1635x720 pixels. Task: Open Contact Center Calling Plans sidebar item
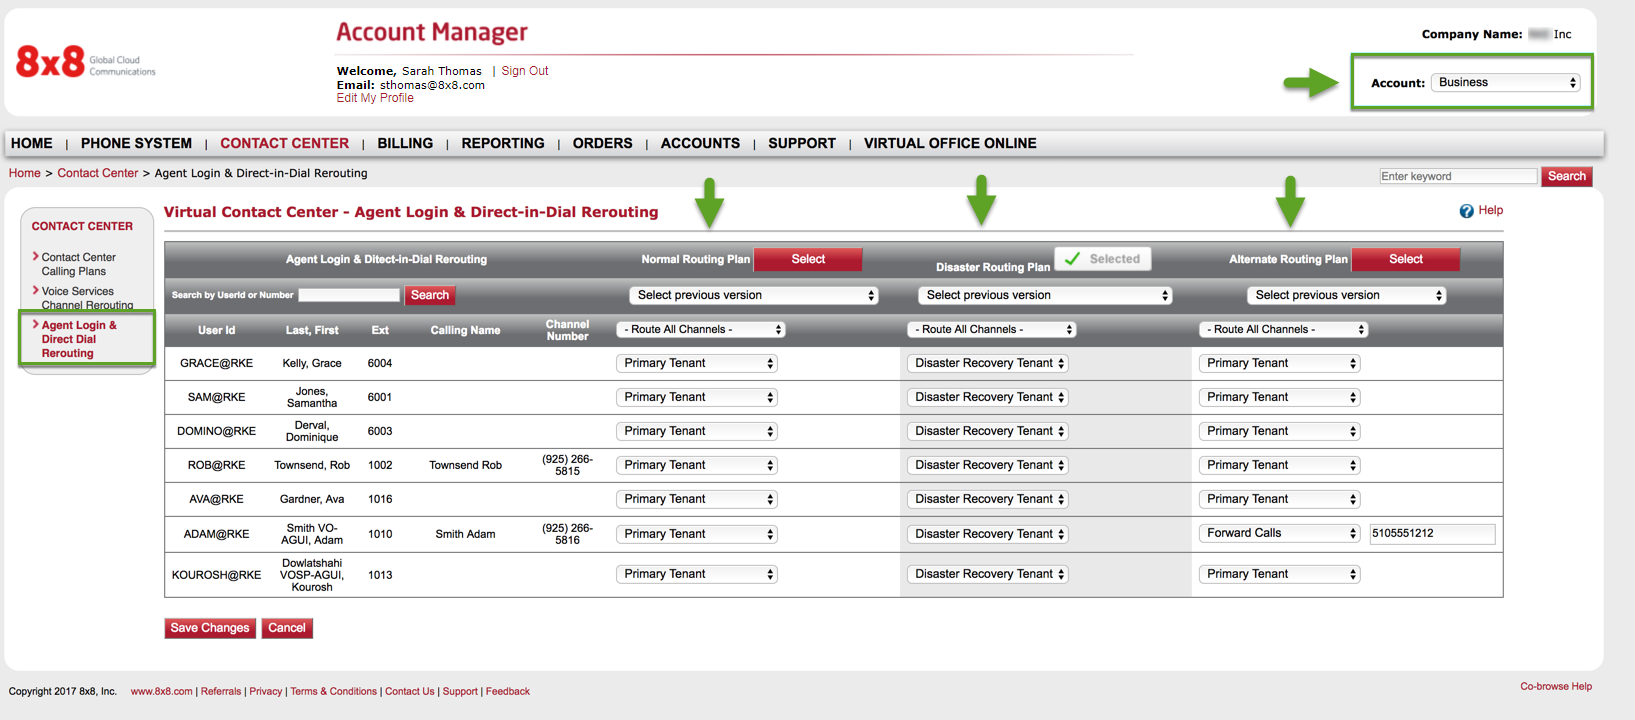[x=78, y=264]
